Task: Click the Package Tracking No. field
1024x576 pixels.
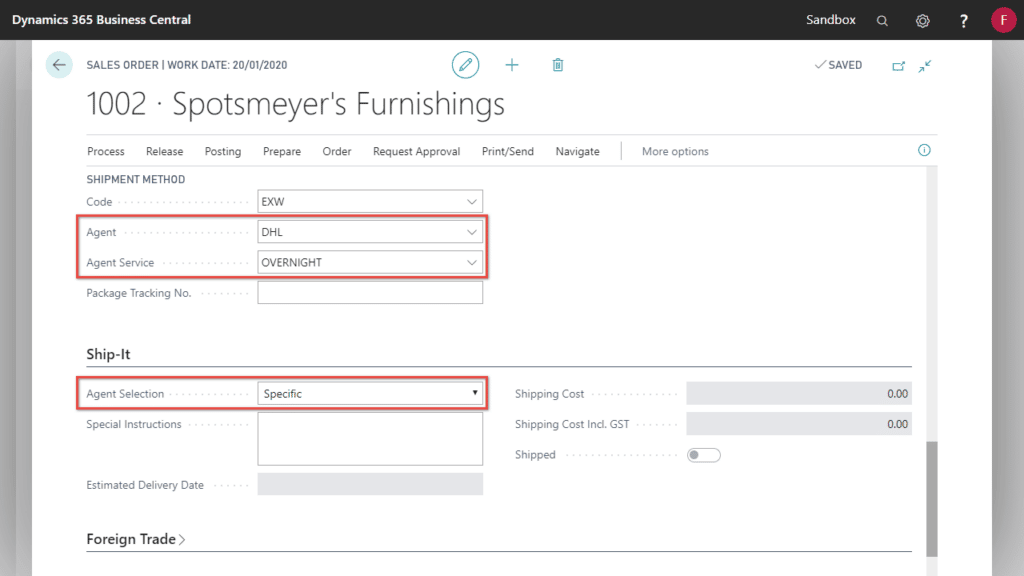Action: pos(370,292)
